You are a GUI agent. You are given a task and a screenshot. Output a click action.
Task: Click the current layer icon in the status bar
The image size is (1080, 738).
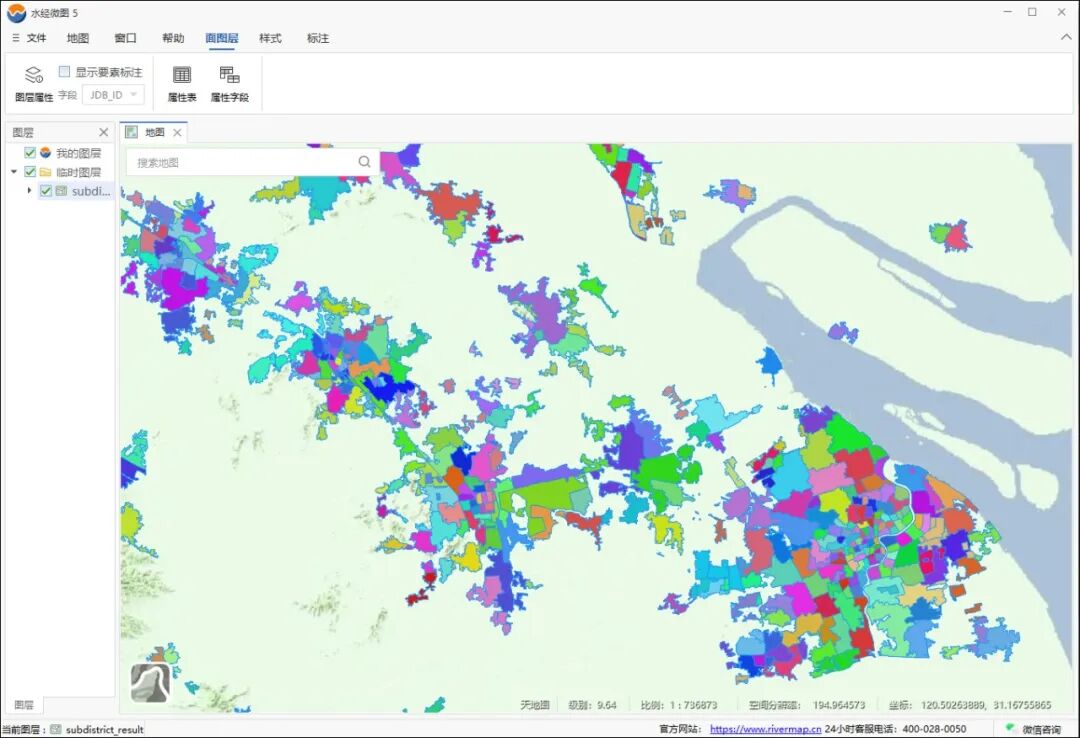(x=56, y=729)
